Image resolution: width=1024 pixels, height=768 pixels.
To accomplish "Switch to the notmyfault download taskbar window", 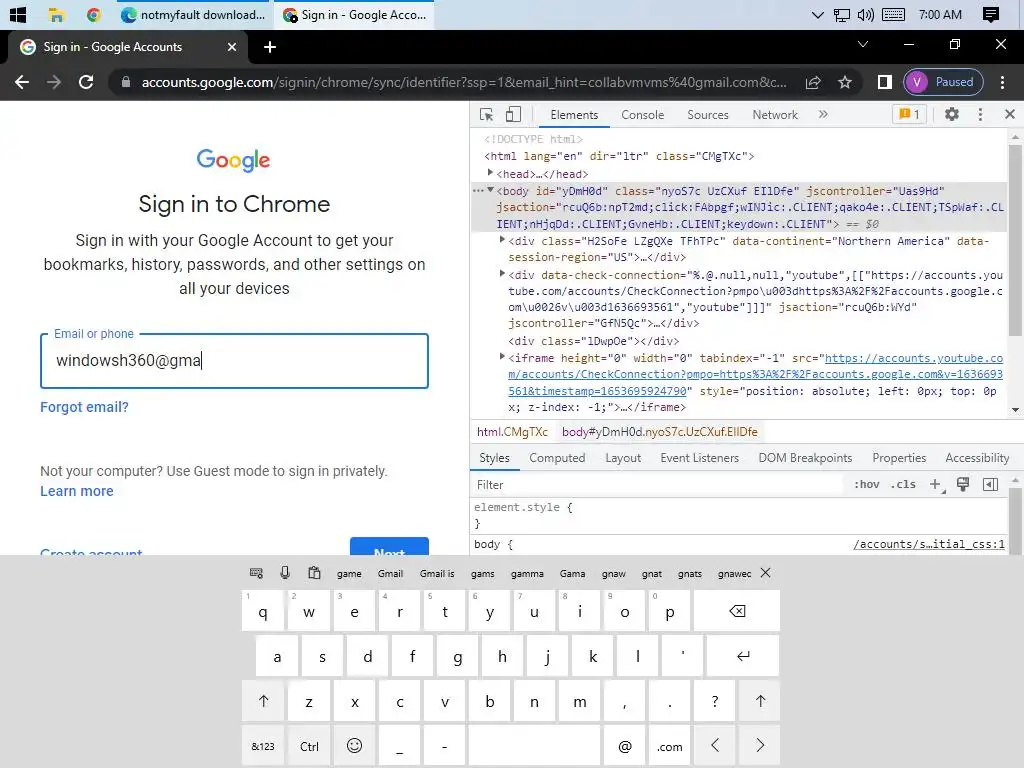I will click(x=194, y=14).
